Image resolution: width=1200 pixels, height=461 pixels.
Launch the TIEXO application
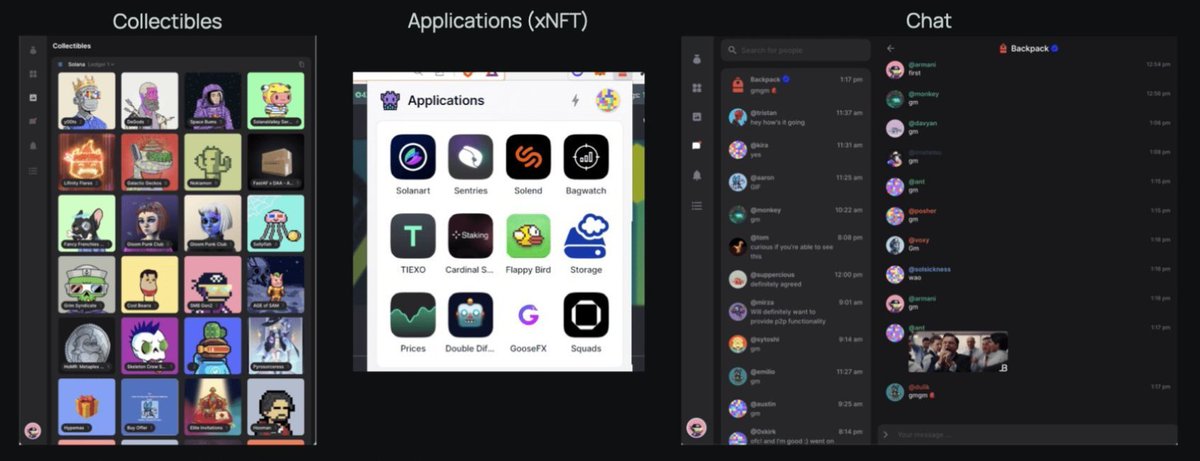413,236
